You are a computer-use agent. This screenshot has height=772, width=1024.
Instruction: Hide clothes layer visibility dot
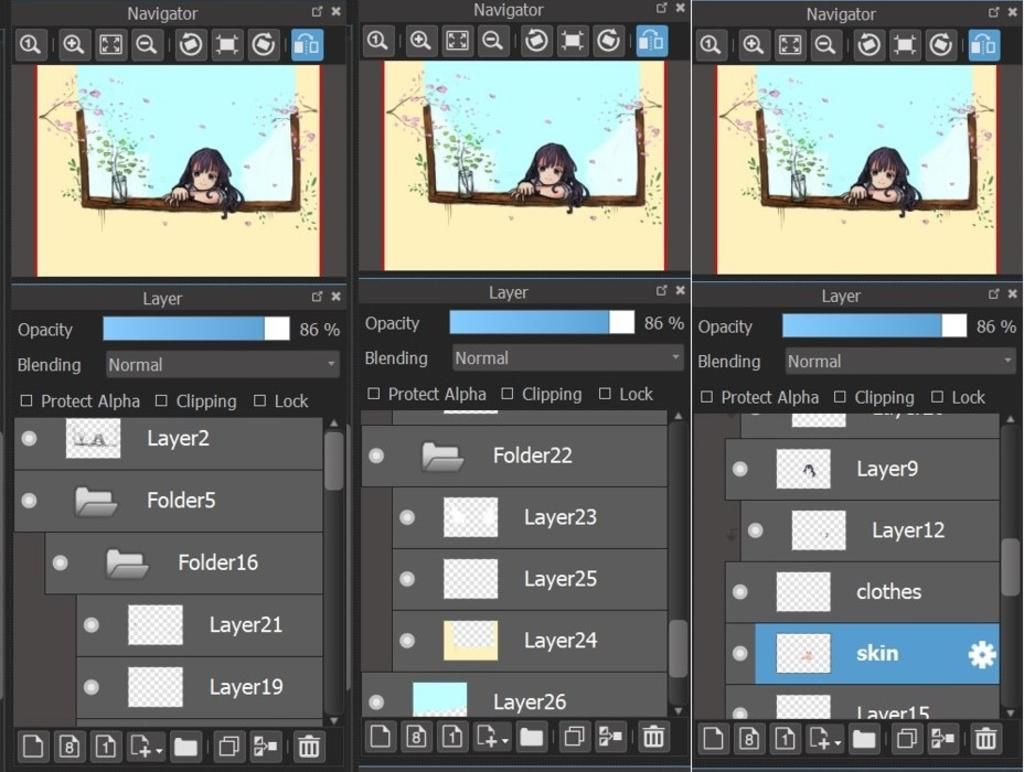(740, 592)
